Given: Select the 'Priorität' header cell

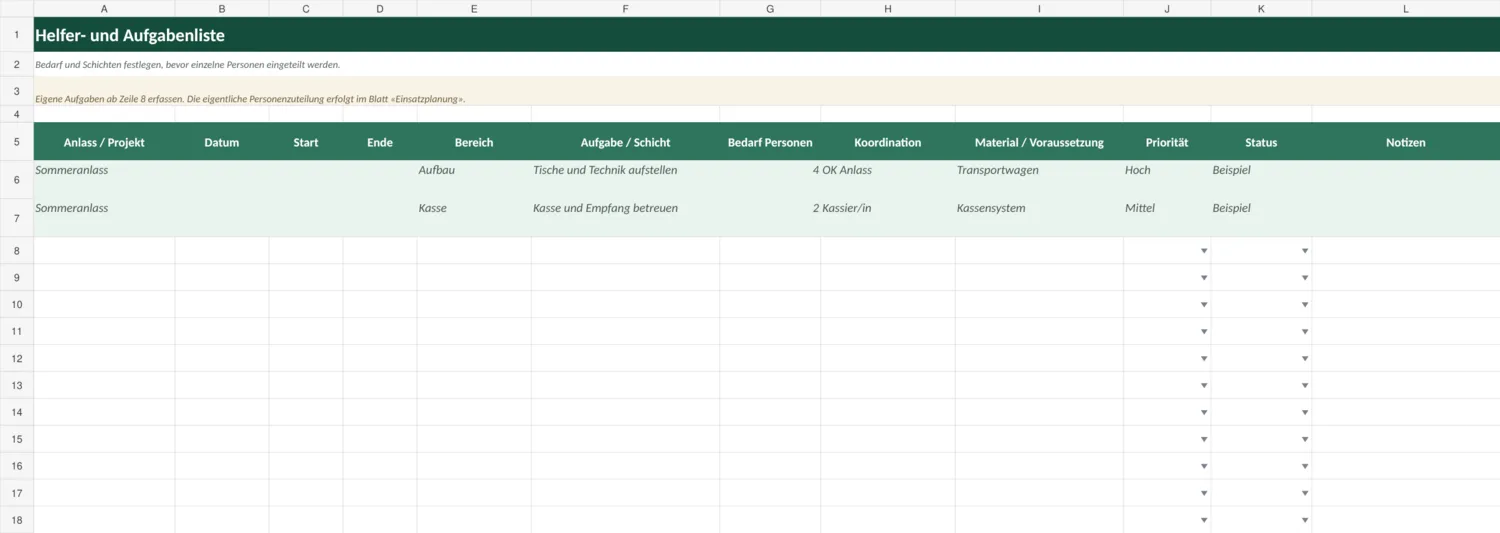Looking at the screenshot, I should coord(1167,142).
